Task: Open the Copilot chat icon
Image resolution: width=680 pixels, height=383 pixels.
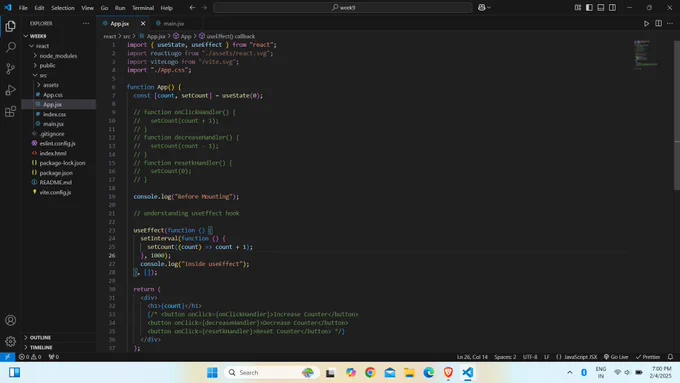Action: click(481, 7)
